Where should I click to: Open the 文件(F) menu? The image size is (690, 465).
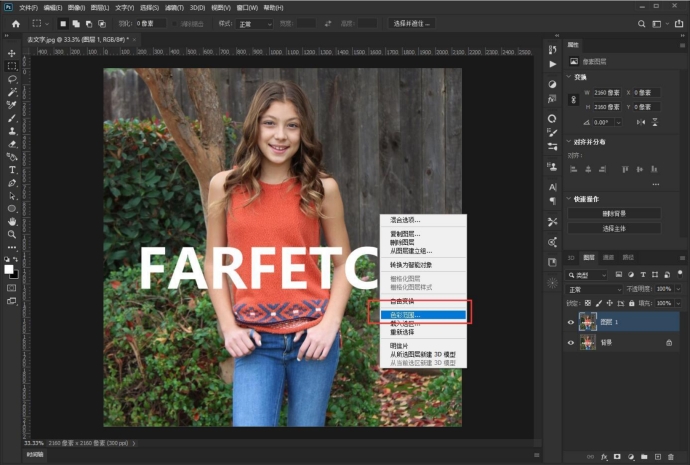(x=28, y=8)
